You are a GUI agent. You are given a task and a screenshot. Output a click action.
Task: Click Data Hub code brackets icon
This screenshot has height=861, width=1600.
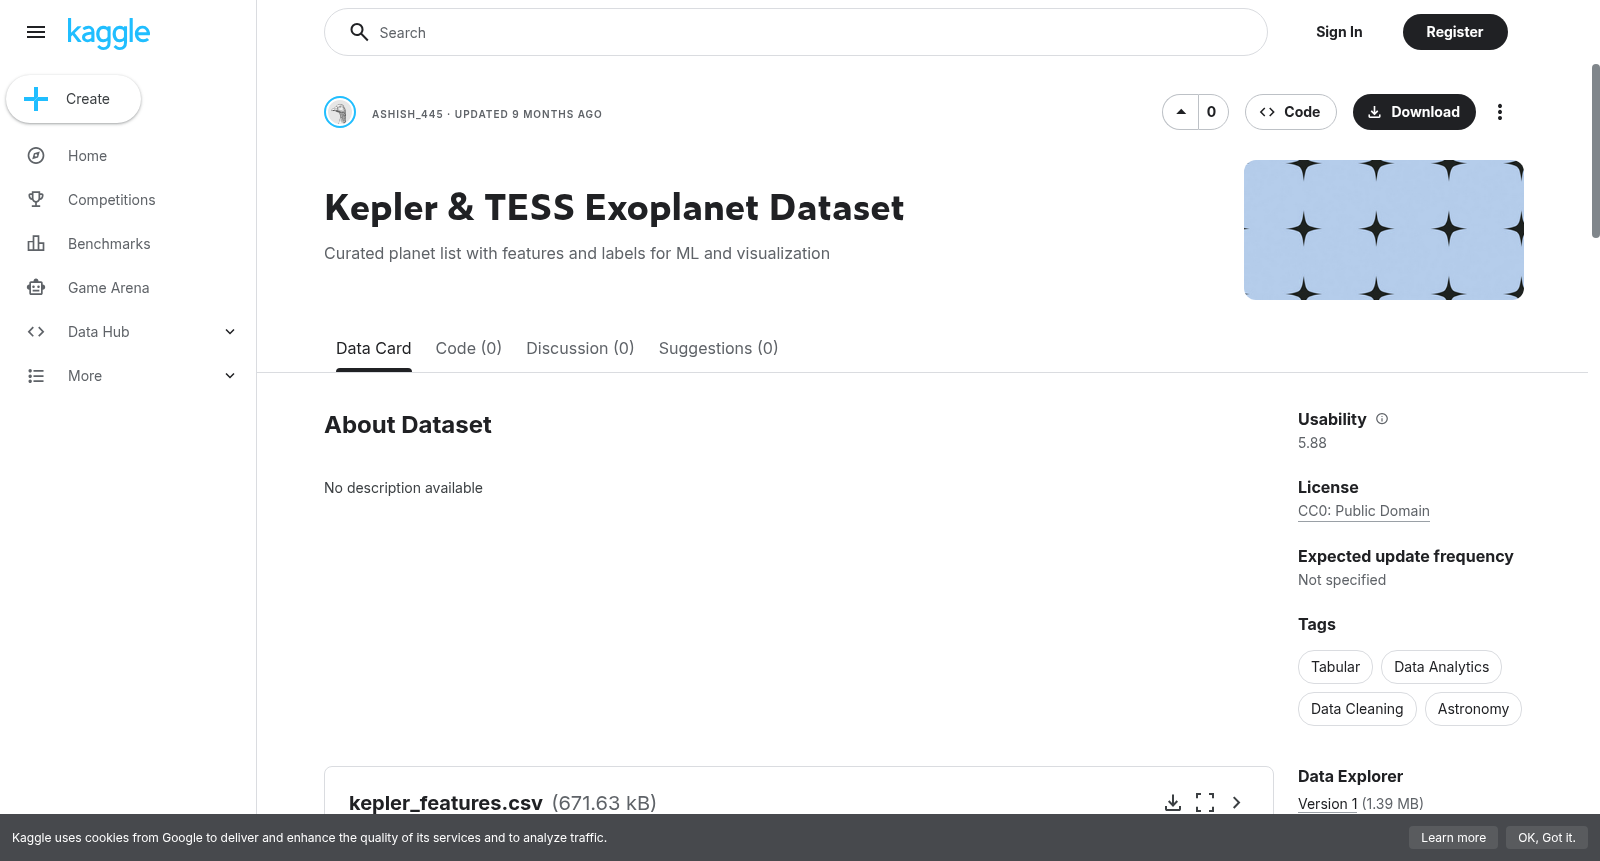click(36, 332)
